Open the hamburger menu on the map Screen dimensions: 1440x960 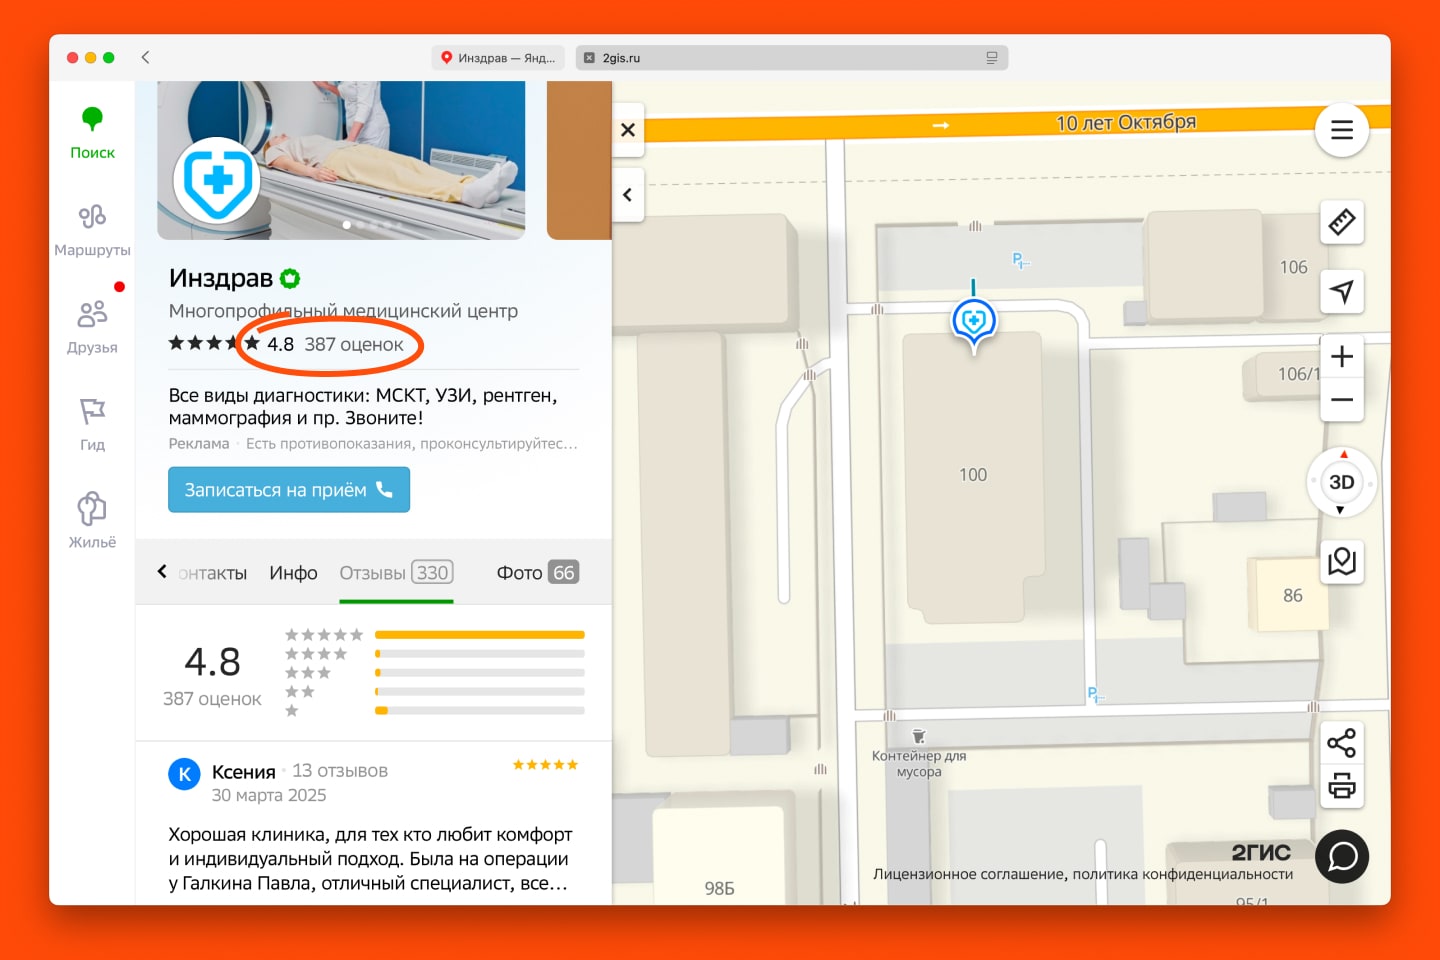click(1342, 130)
